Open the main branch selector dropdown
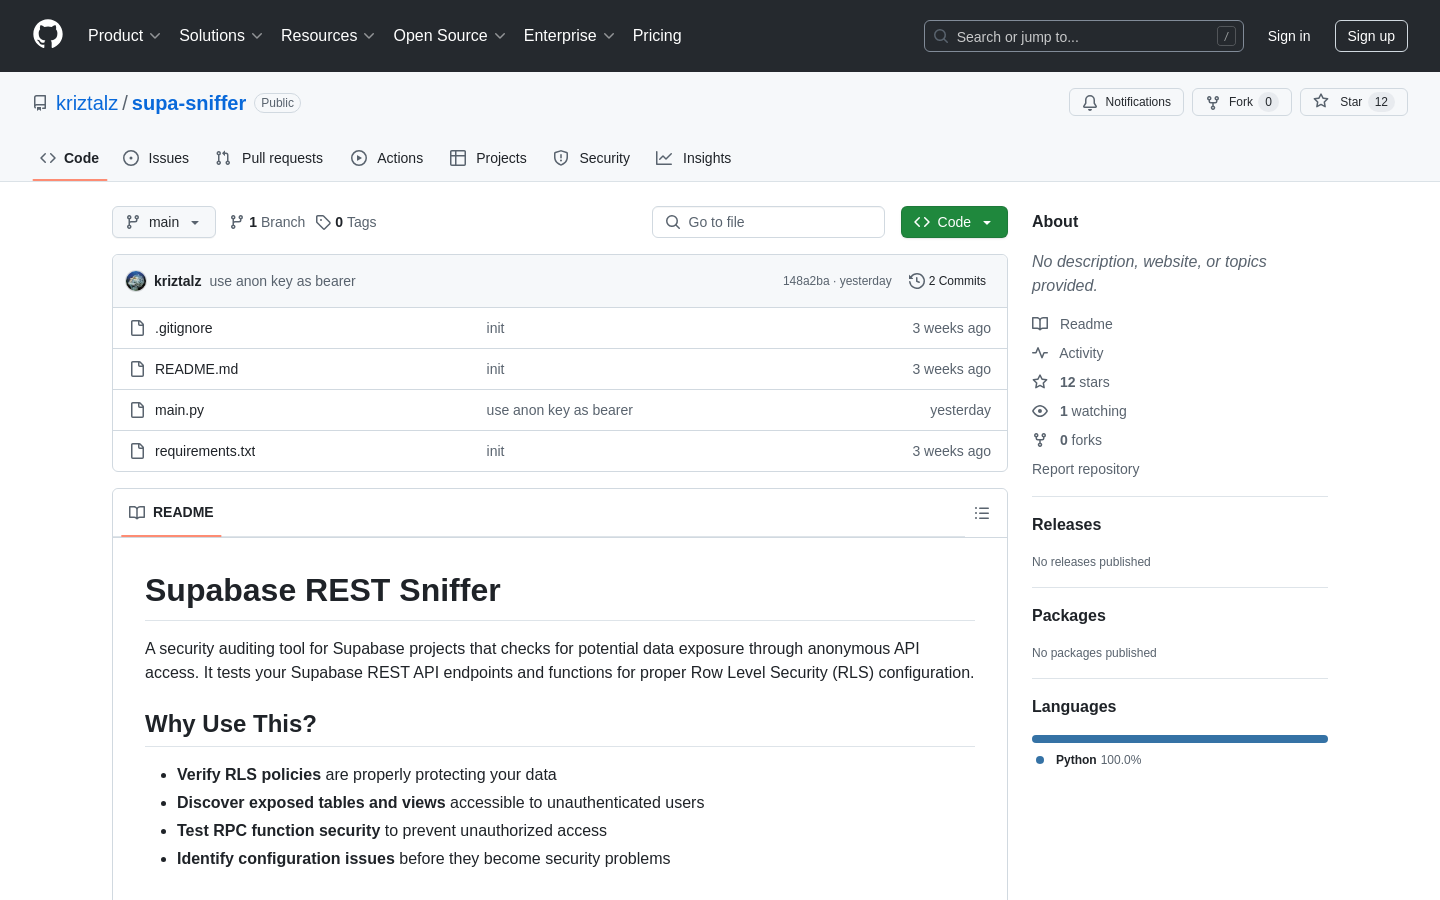This screenshot has height=900, width=1440. 164,222
